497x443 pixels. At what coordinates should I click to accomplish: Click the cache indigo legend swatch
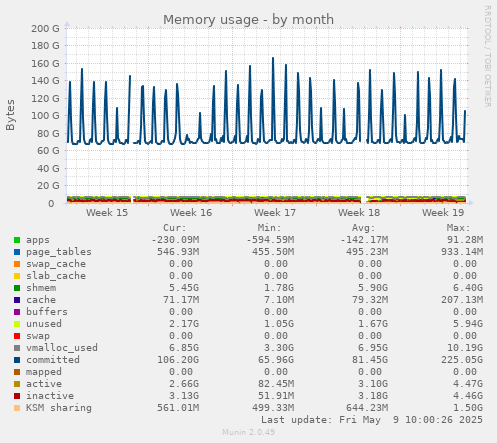pyautogui.click(x=17, y=300)
